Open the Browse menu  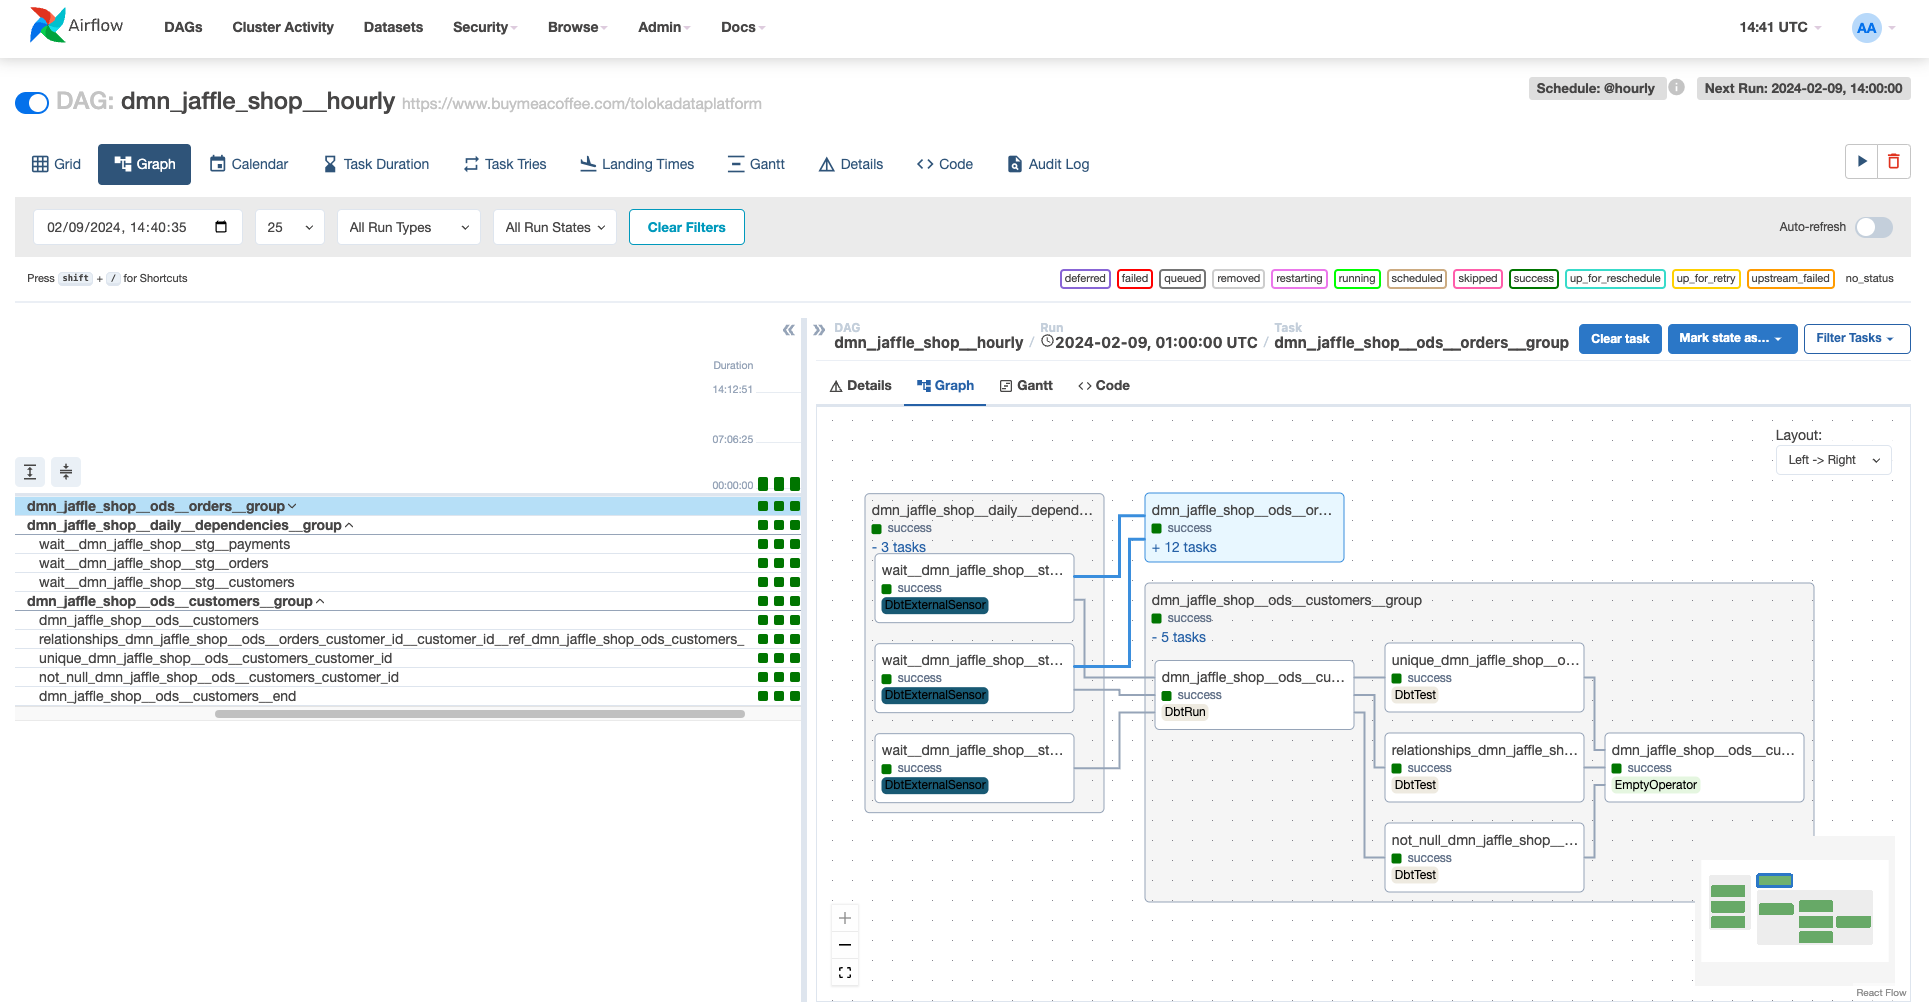[x=577, y=27]
